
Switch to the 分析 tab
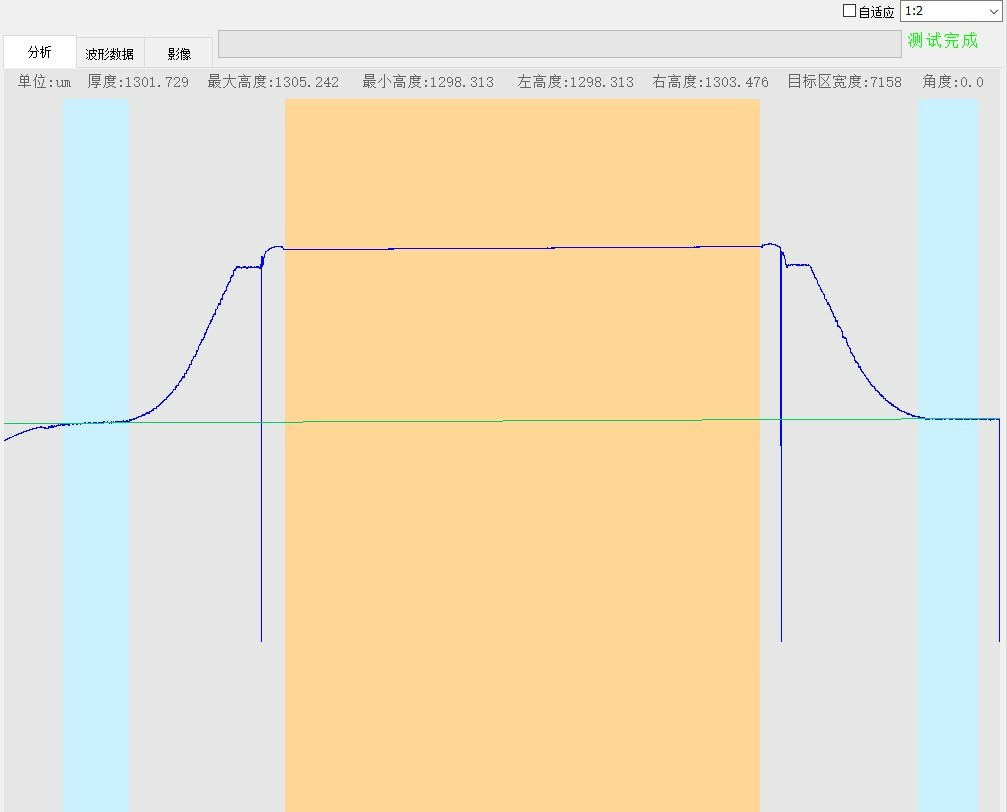pos(40,52)
